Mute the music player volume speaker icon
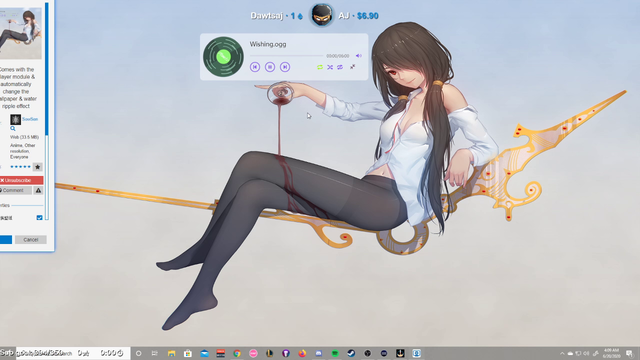Image resolution: width=640 pixels, height=360 pixels. [358, 56]
